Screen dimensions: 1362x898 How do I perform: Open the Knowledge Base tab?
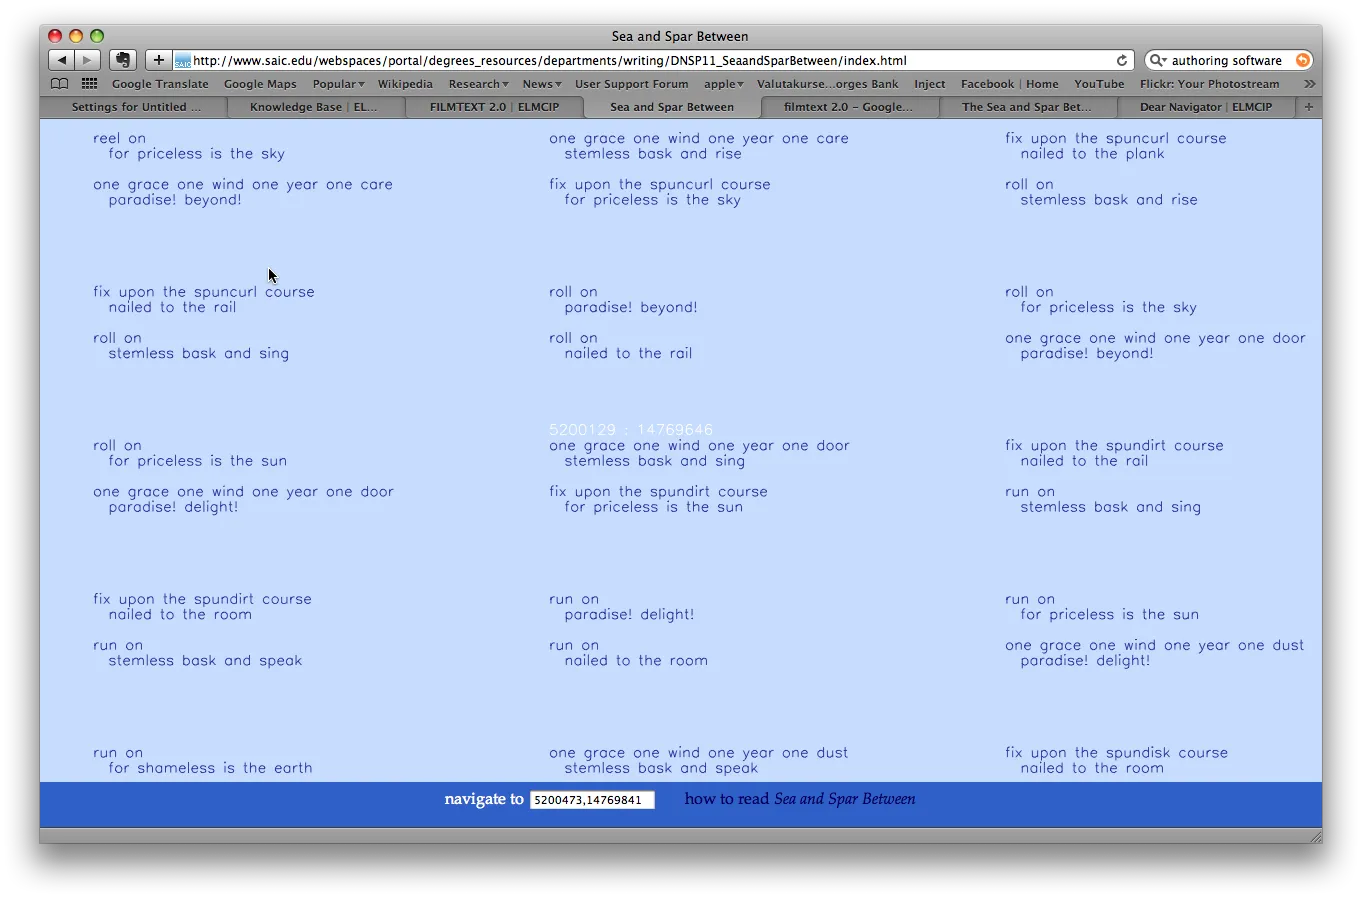313,107
